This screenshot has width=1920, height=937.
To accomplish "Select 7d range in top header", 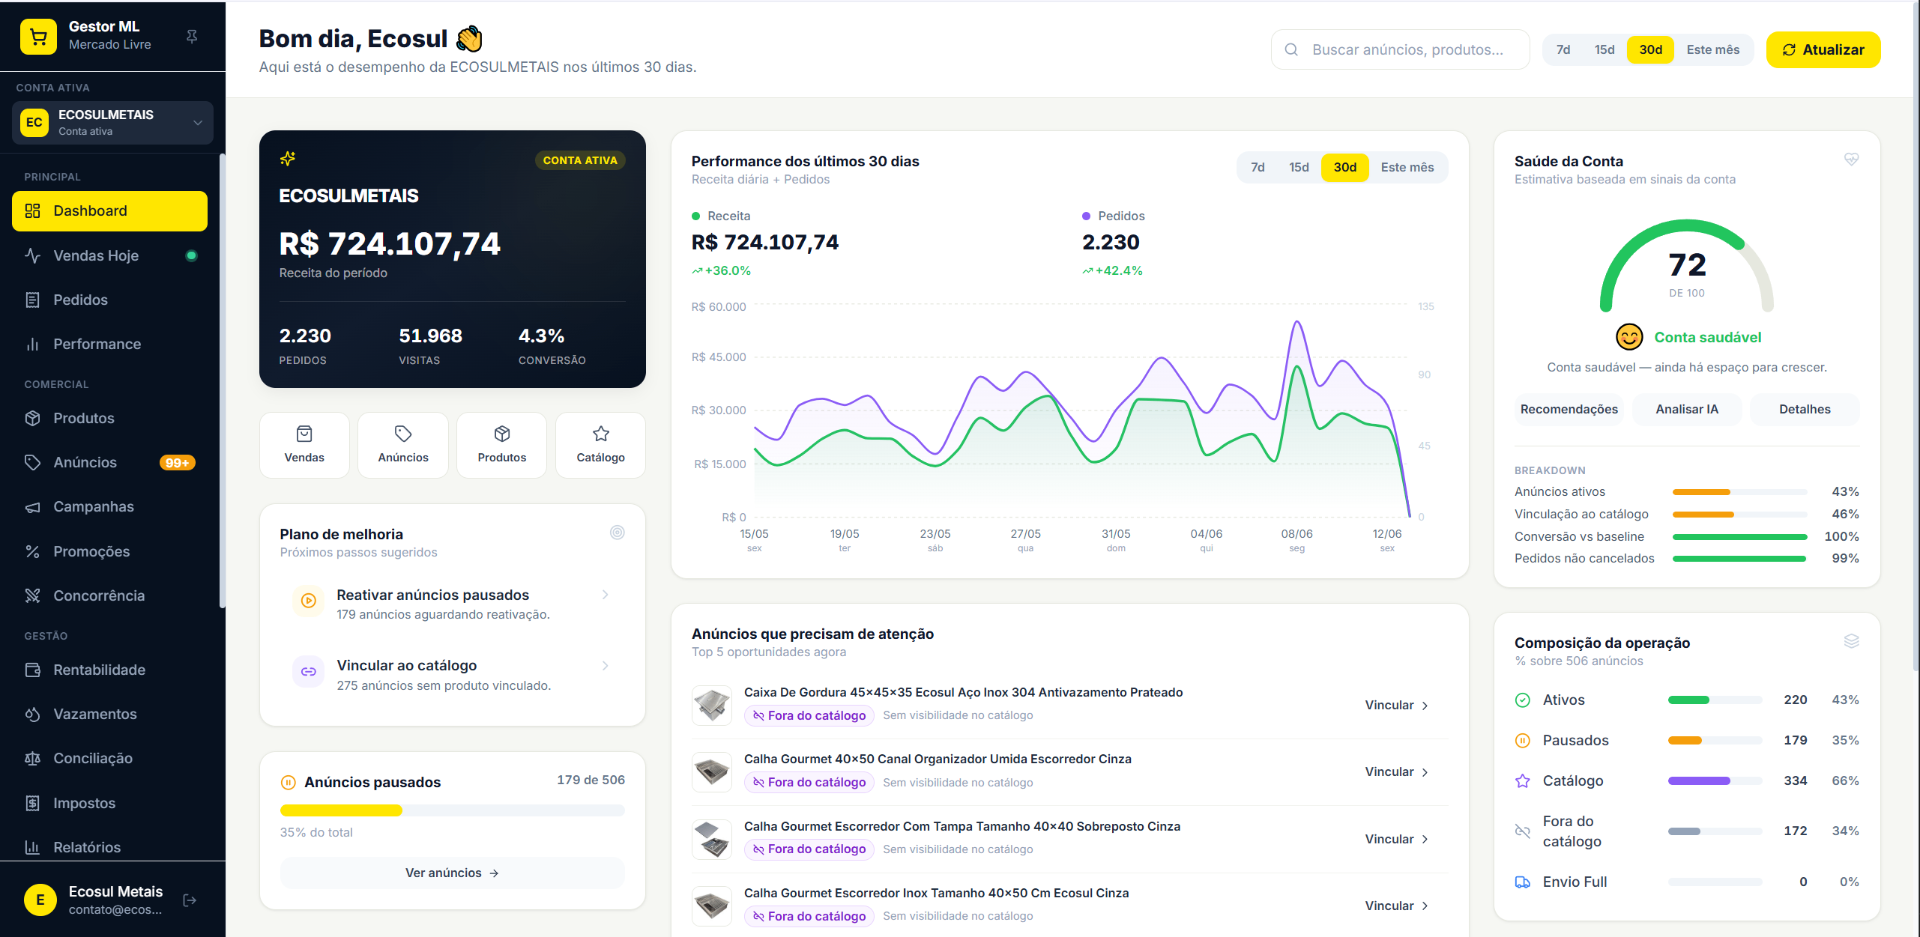I will pyautogui.click(x=1563, y=50).
